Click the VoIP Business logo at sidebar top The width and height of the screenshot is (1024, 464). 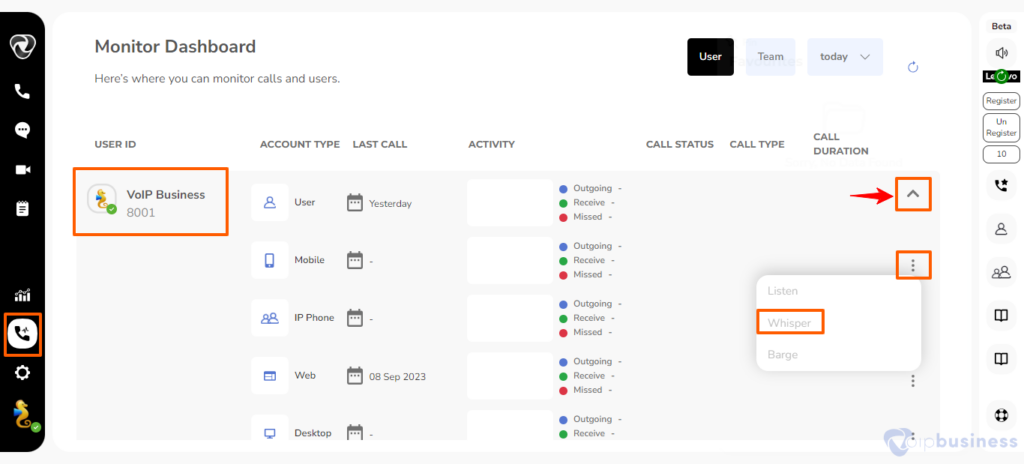click(22, 46)
